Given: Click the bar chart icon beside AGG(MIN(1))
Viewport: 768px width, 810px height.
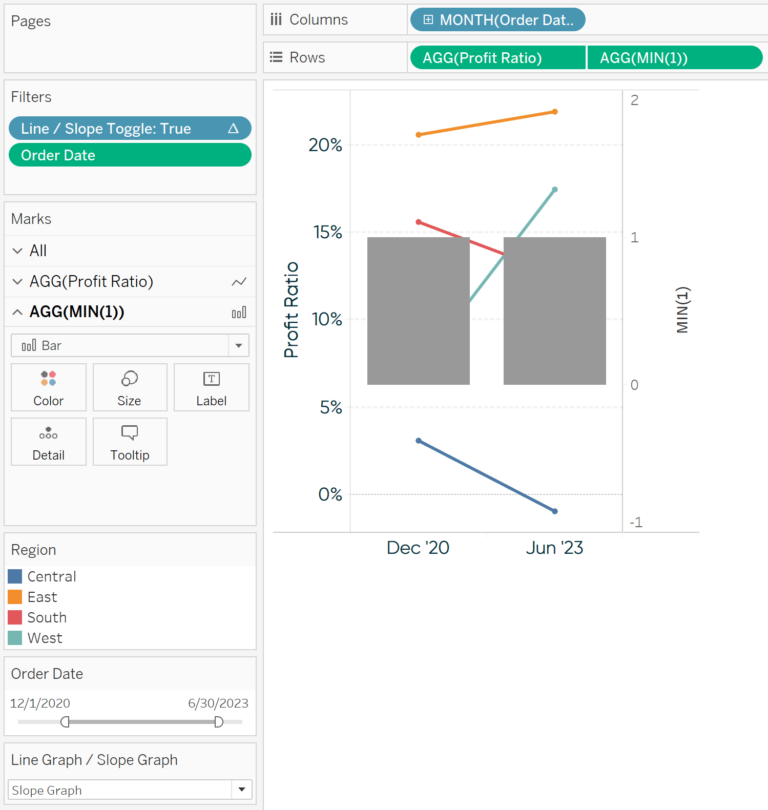Looking at the screenshot, I should pos(238,312).
